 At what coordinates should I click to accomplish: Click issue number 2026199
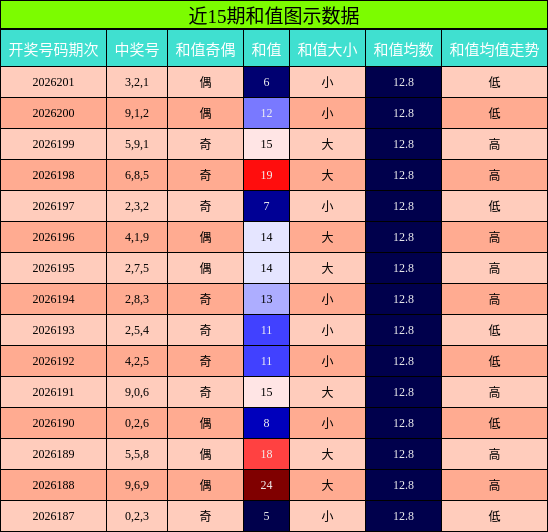[53, 144]
